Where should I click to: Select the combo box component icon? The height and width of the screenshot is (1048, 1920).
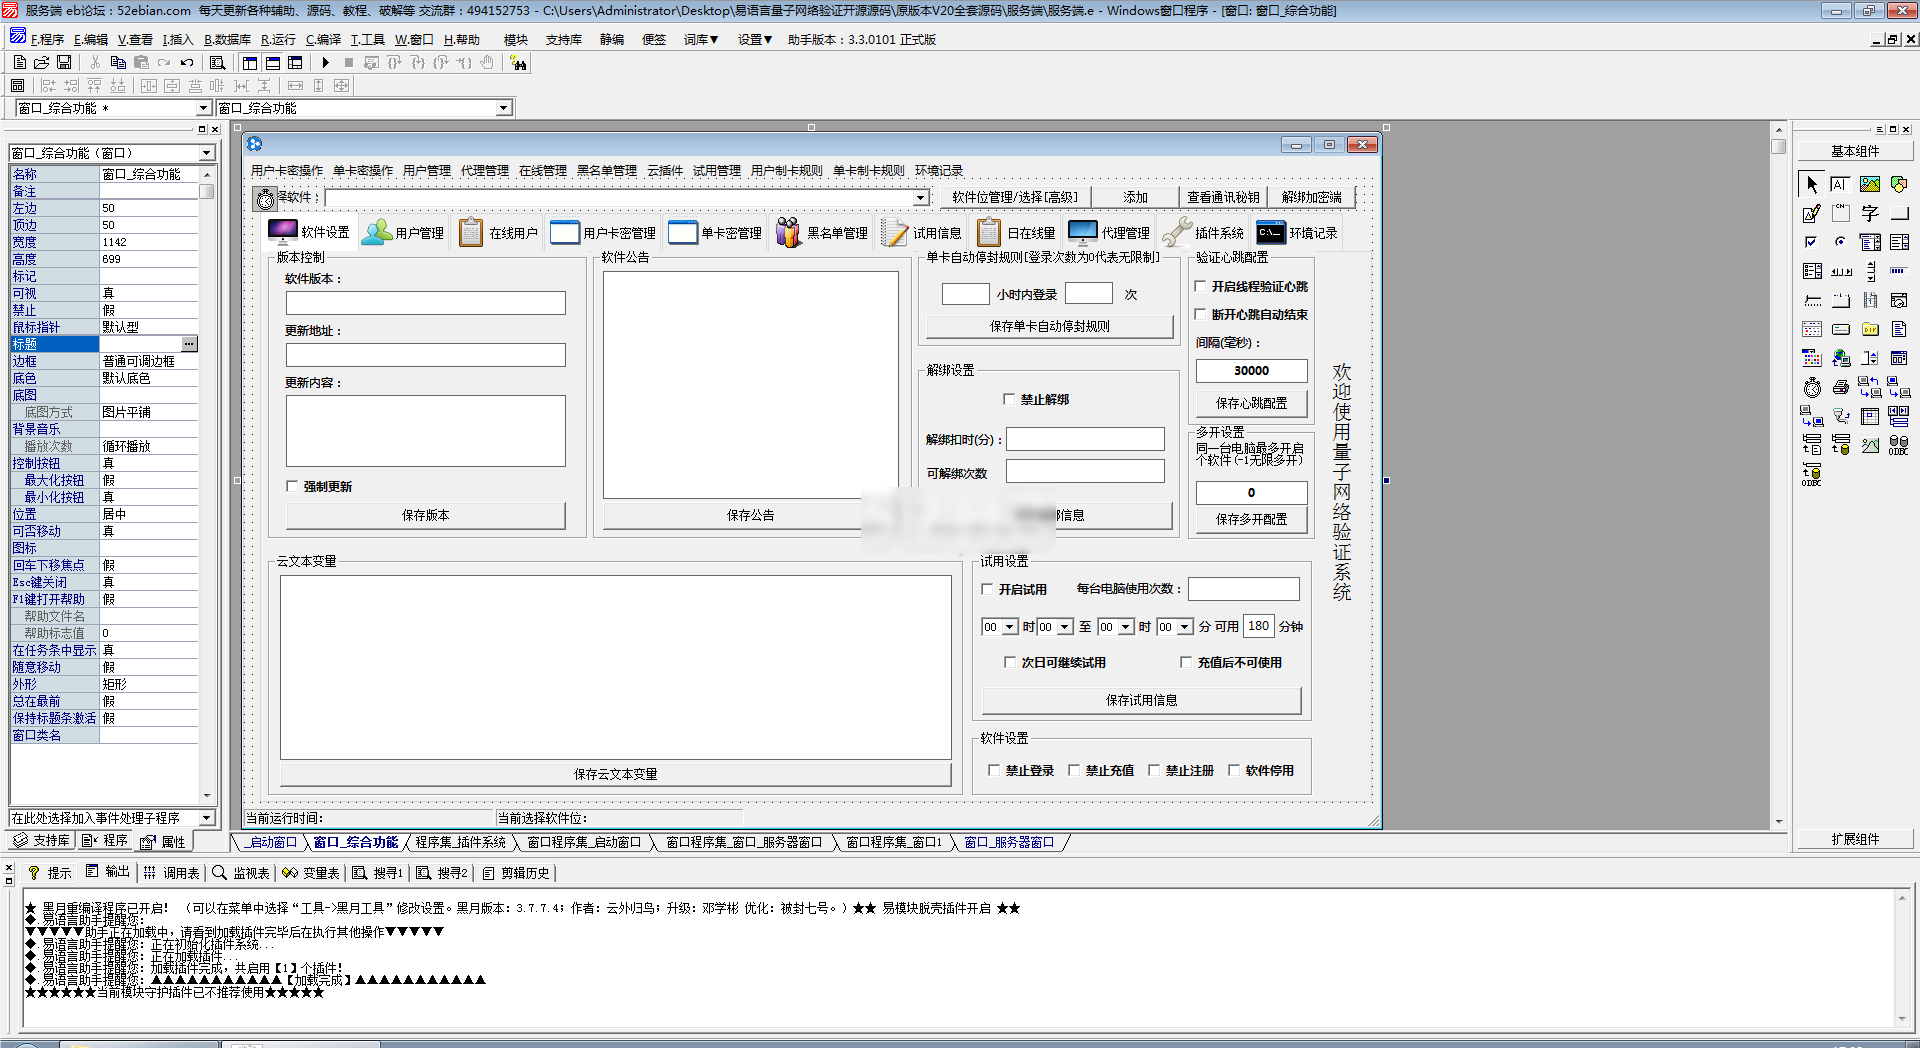point(1870,242)
